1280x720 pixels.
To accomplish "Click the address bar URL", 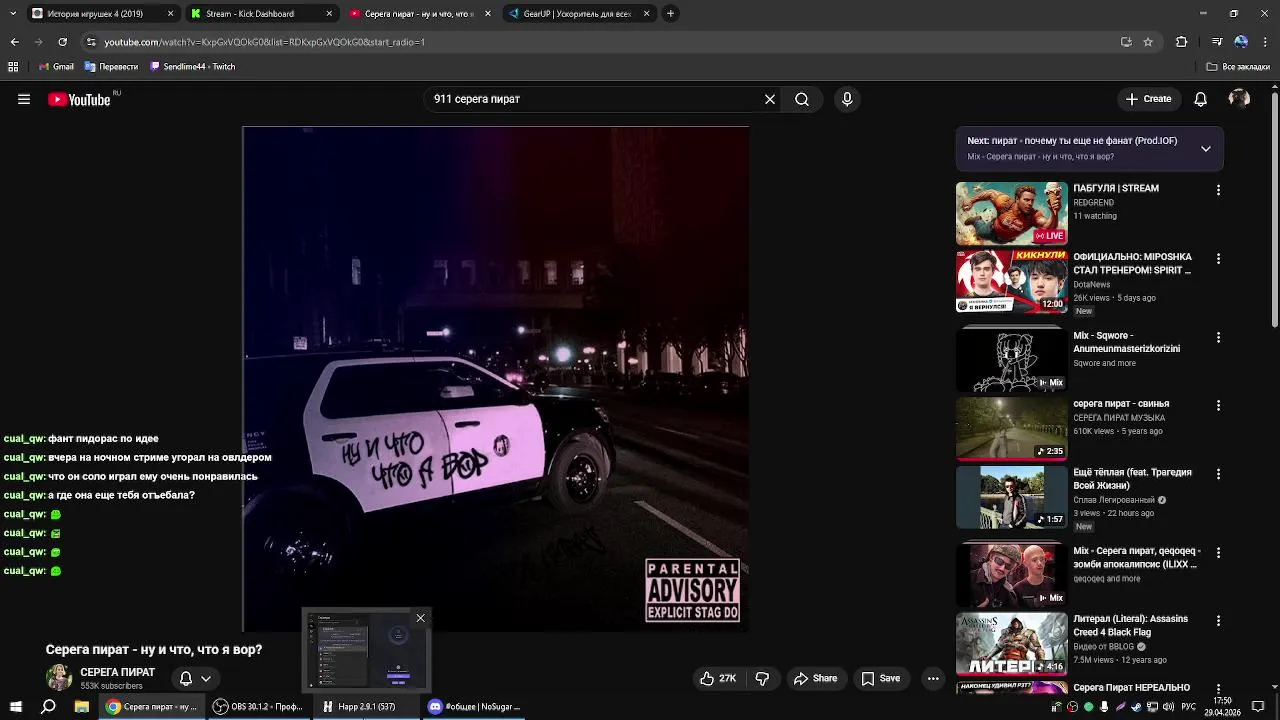I will [x=264, y=42].
